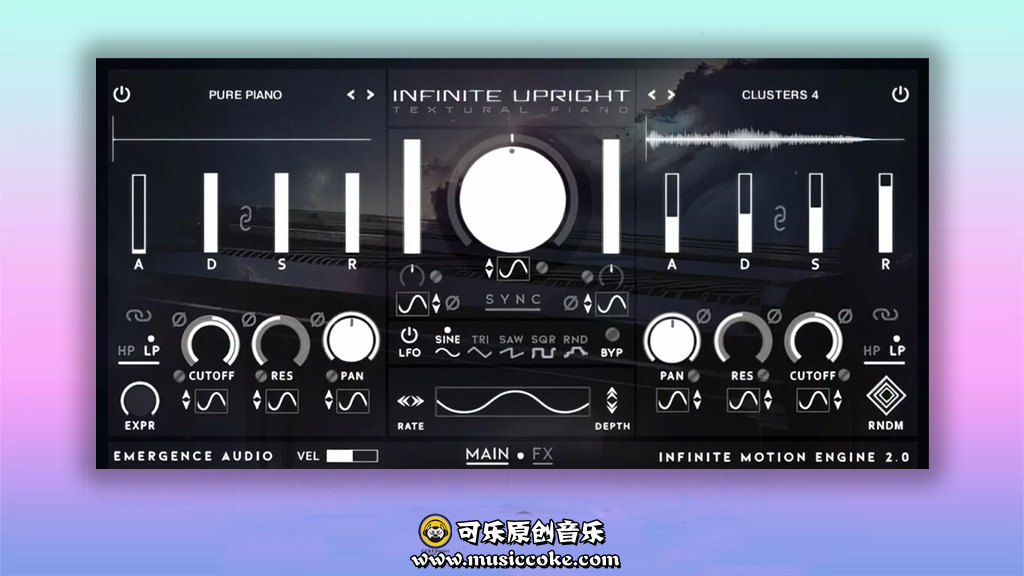Click the CLUSTERS 4 preset name
1024x576 pixels.
780,95
